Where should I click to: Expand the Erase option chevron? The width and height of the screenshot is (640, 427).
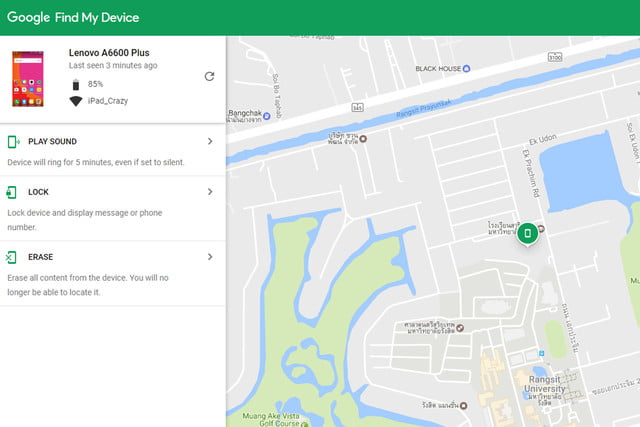(210, 257)
